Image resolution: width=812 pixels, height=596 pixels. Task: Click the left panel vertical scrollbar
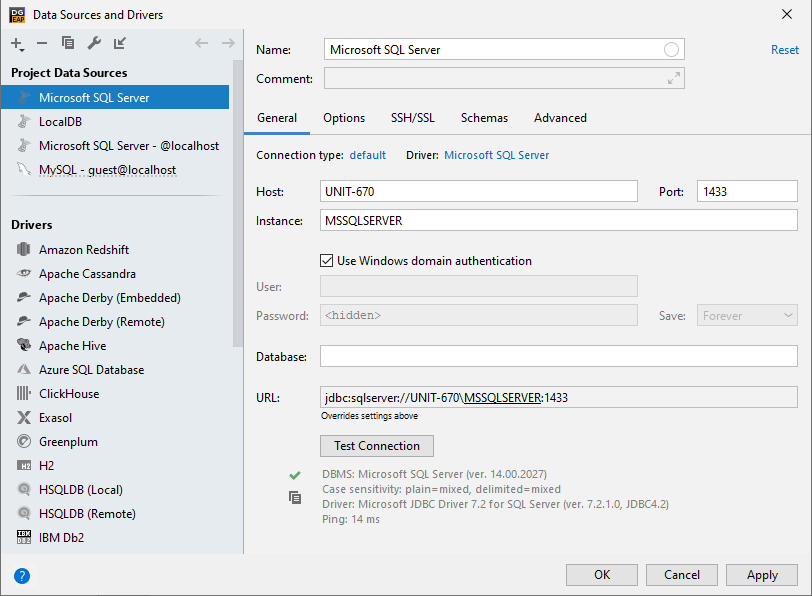pos(238,203)
